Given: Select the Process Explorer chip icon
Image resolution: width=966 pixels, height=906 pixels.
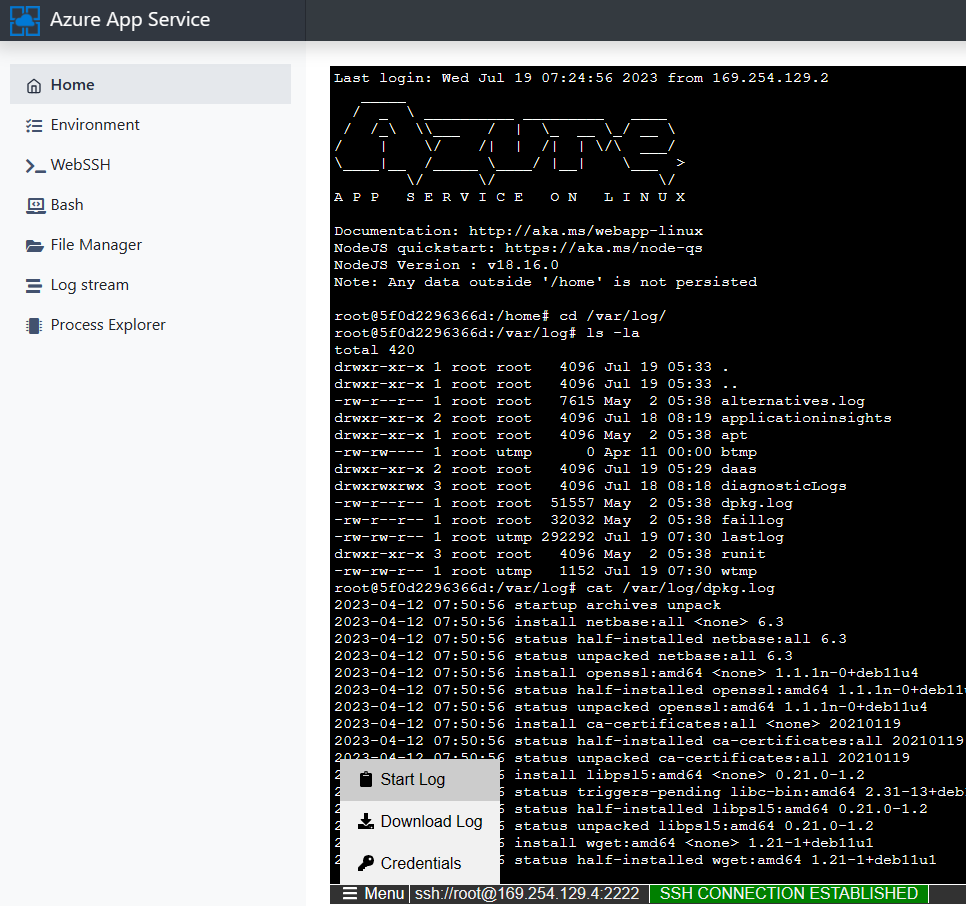Looking at the screenshot, I should pos(34,325).
